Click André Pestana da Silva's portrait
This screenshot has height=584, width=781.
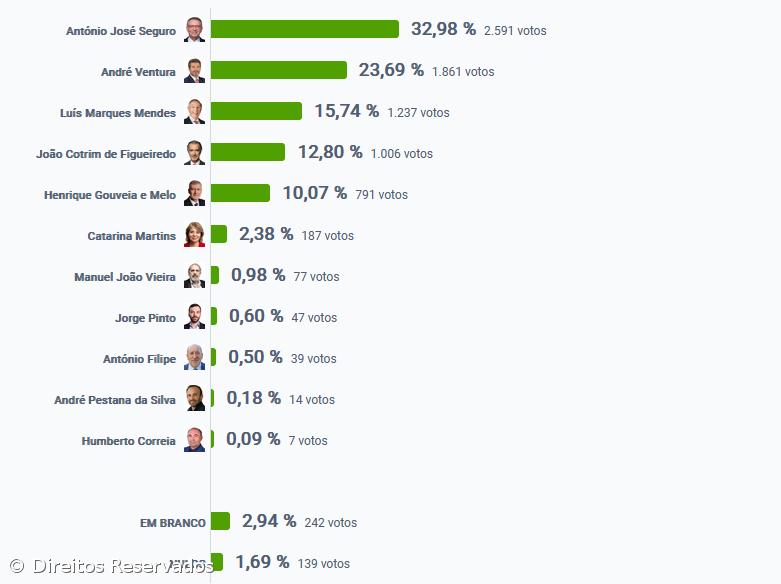point(194,399)
